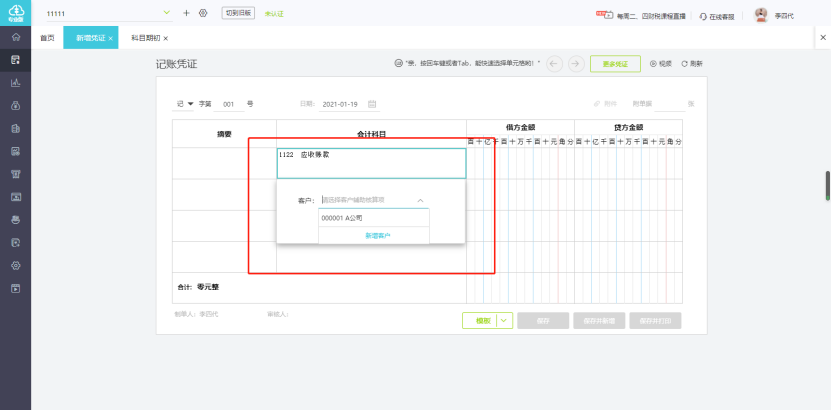
Task: Open the chart reports icon in sidebar
Action: (x=15, y=83)
